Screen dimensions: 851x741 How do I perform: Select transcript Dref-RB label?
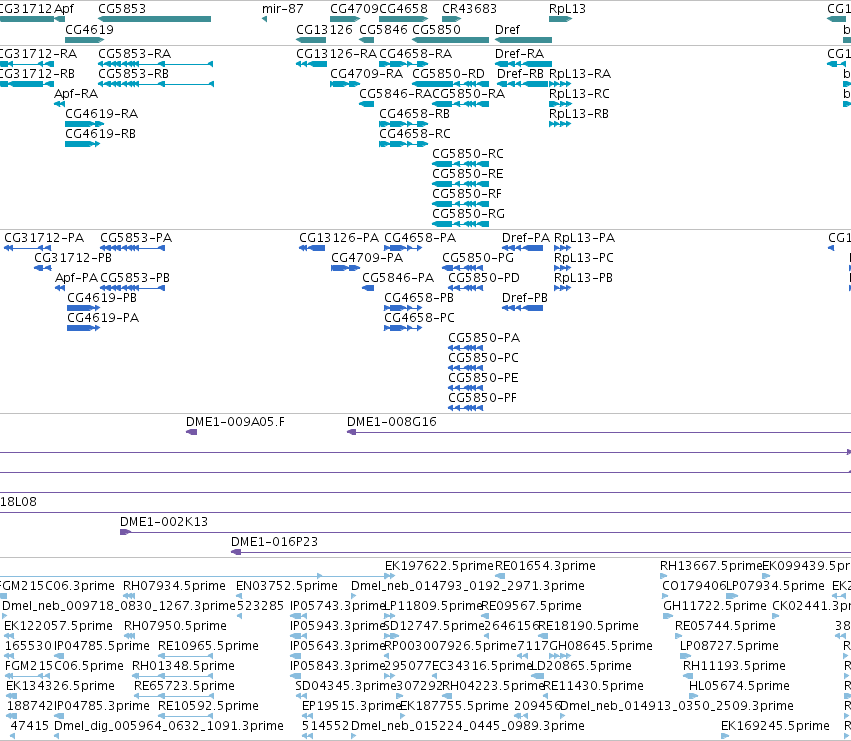coord(520,74)
